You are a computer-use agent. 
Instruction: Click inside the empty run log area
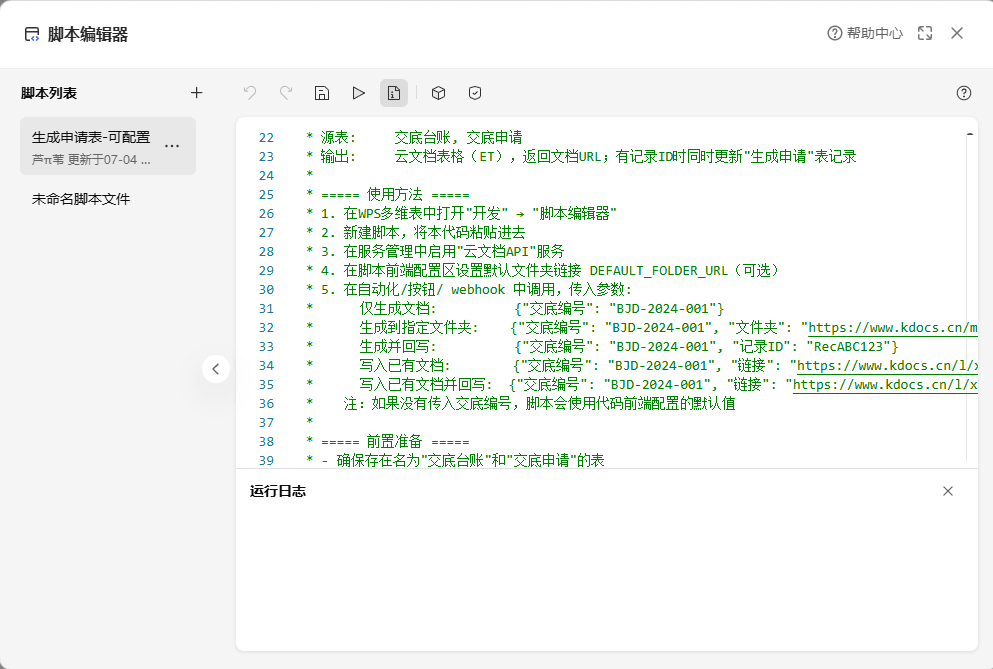[607, 577]
